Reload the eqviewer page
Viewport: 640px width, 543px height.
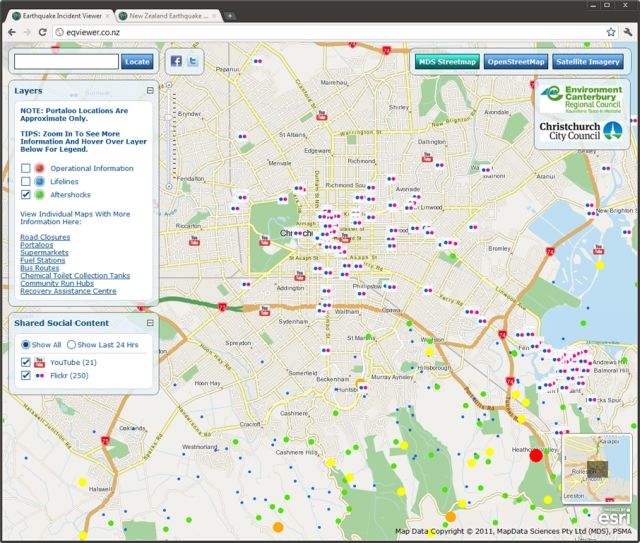pos(42,32)
